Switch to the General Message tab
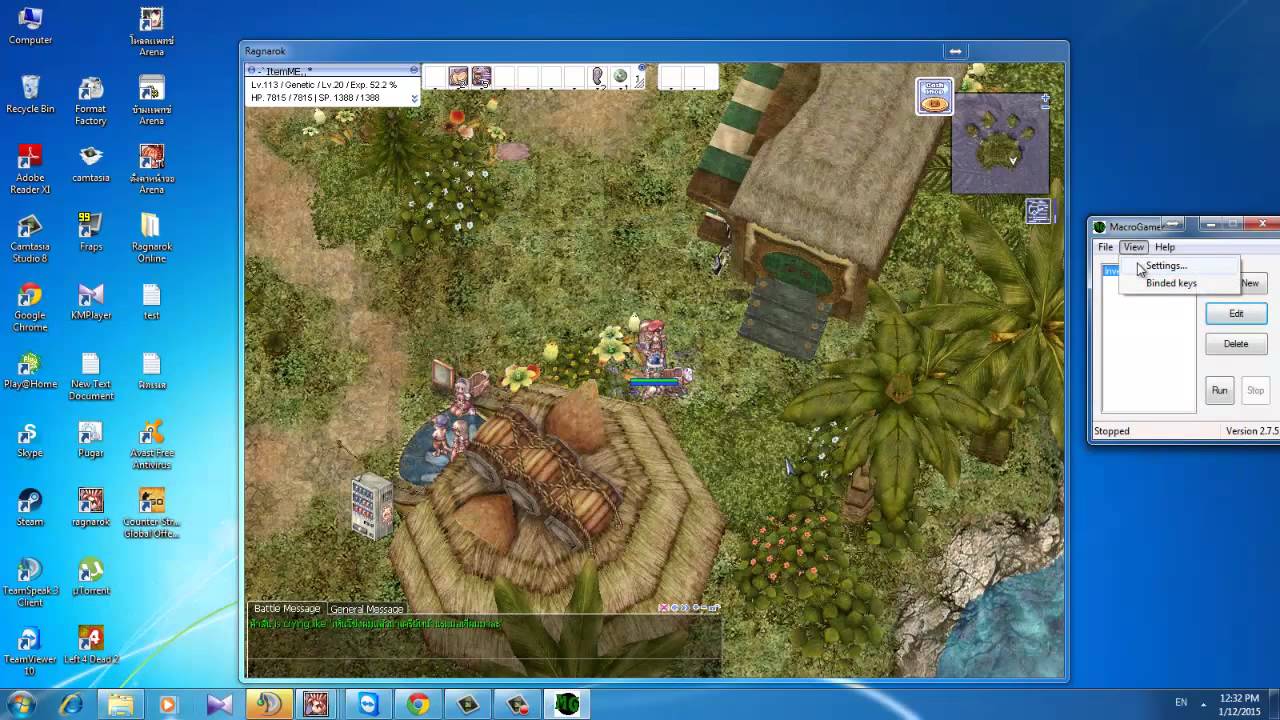The height and width of the screenshot is (720, 1280). [366, 608]
